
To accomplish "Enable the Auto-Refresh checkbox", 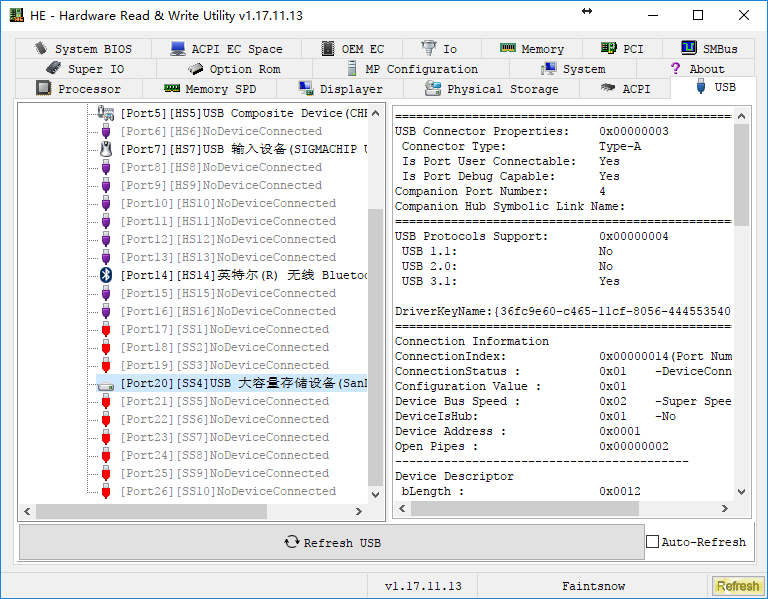I will [653, 542].
